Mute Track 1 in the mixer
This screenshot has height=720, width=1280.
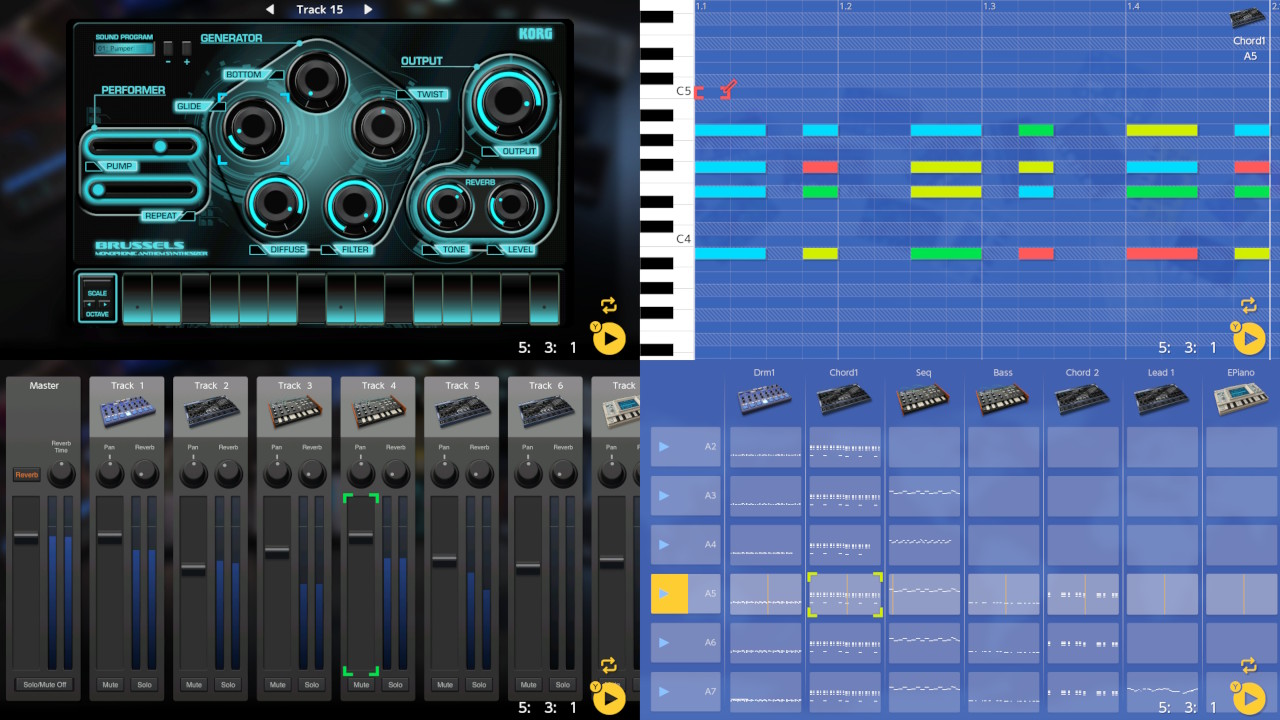coord(110,685)
